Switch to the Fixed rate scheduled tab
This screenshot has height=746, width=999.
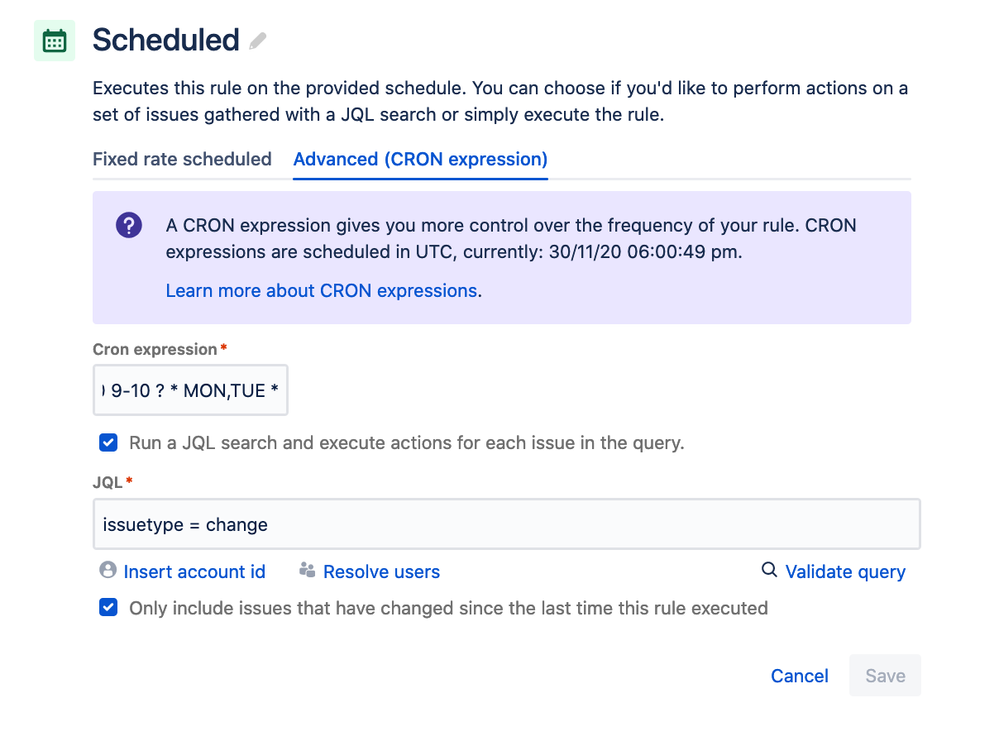[181, 159]
